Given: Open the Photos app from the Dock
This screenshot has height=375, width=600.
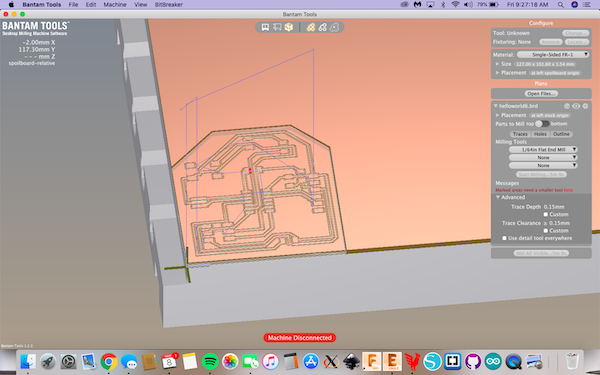Looking at the screenshot, I should coord(230,361).
